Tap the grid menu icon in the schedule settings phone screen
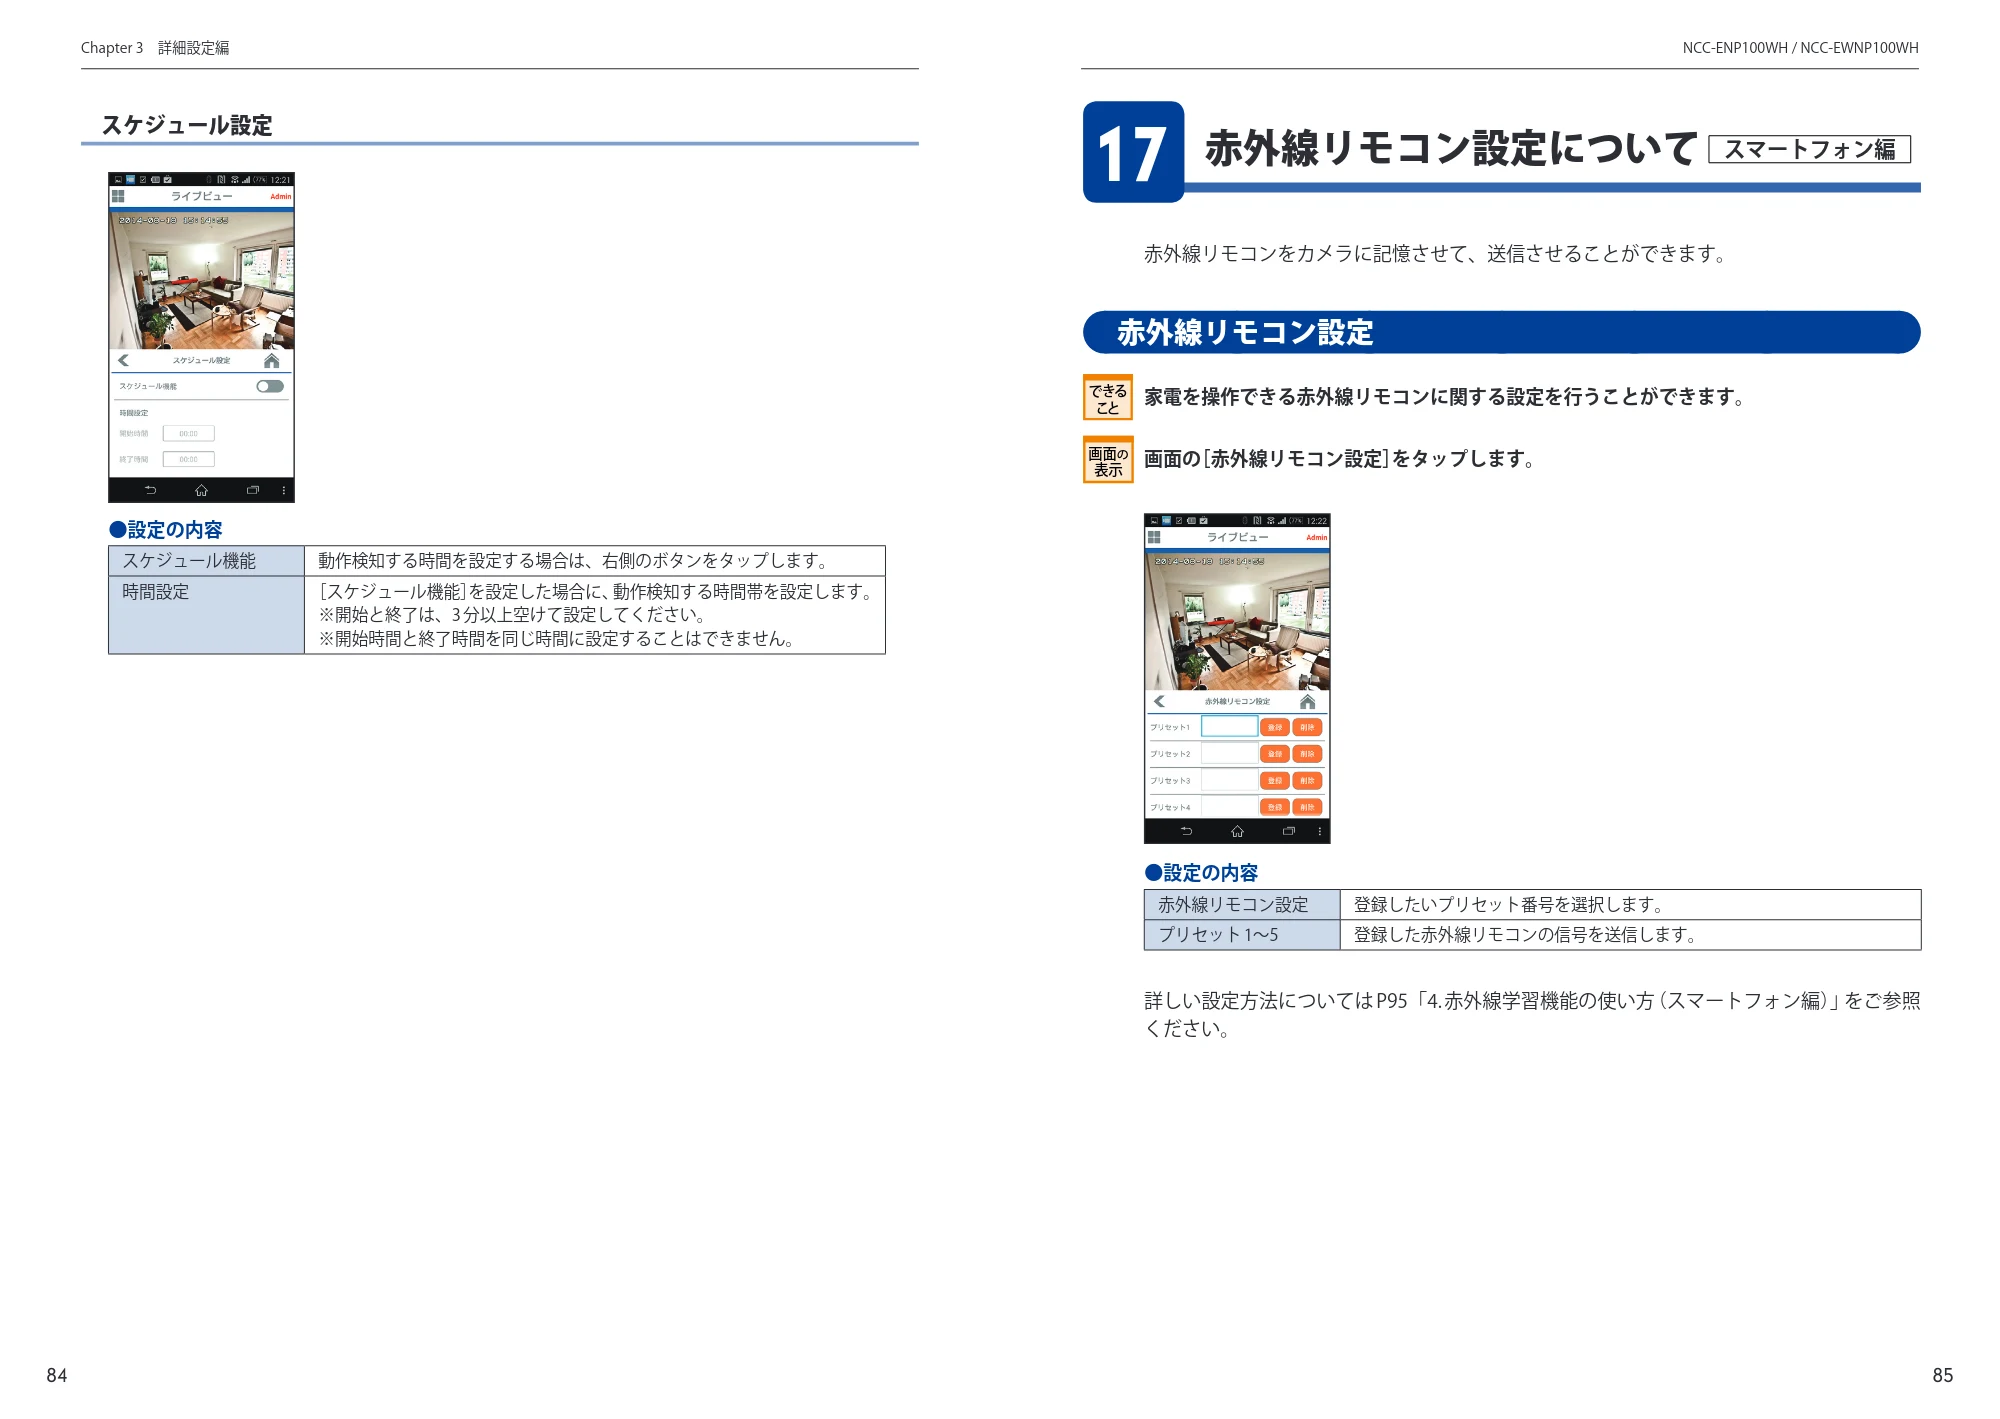Screen dimensions: 2000x1419 [118, 196]
